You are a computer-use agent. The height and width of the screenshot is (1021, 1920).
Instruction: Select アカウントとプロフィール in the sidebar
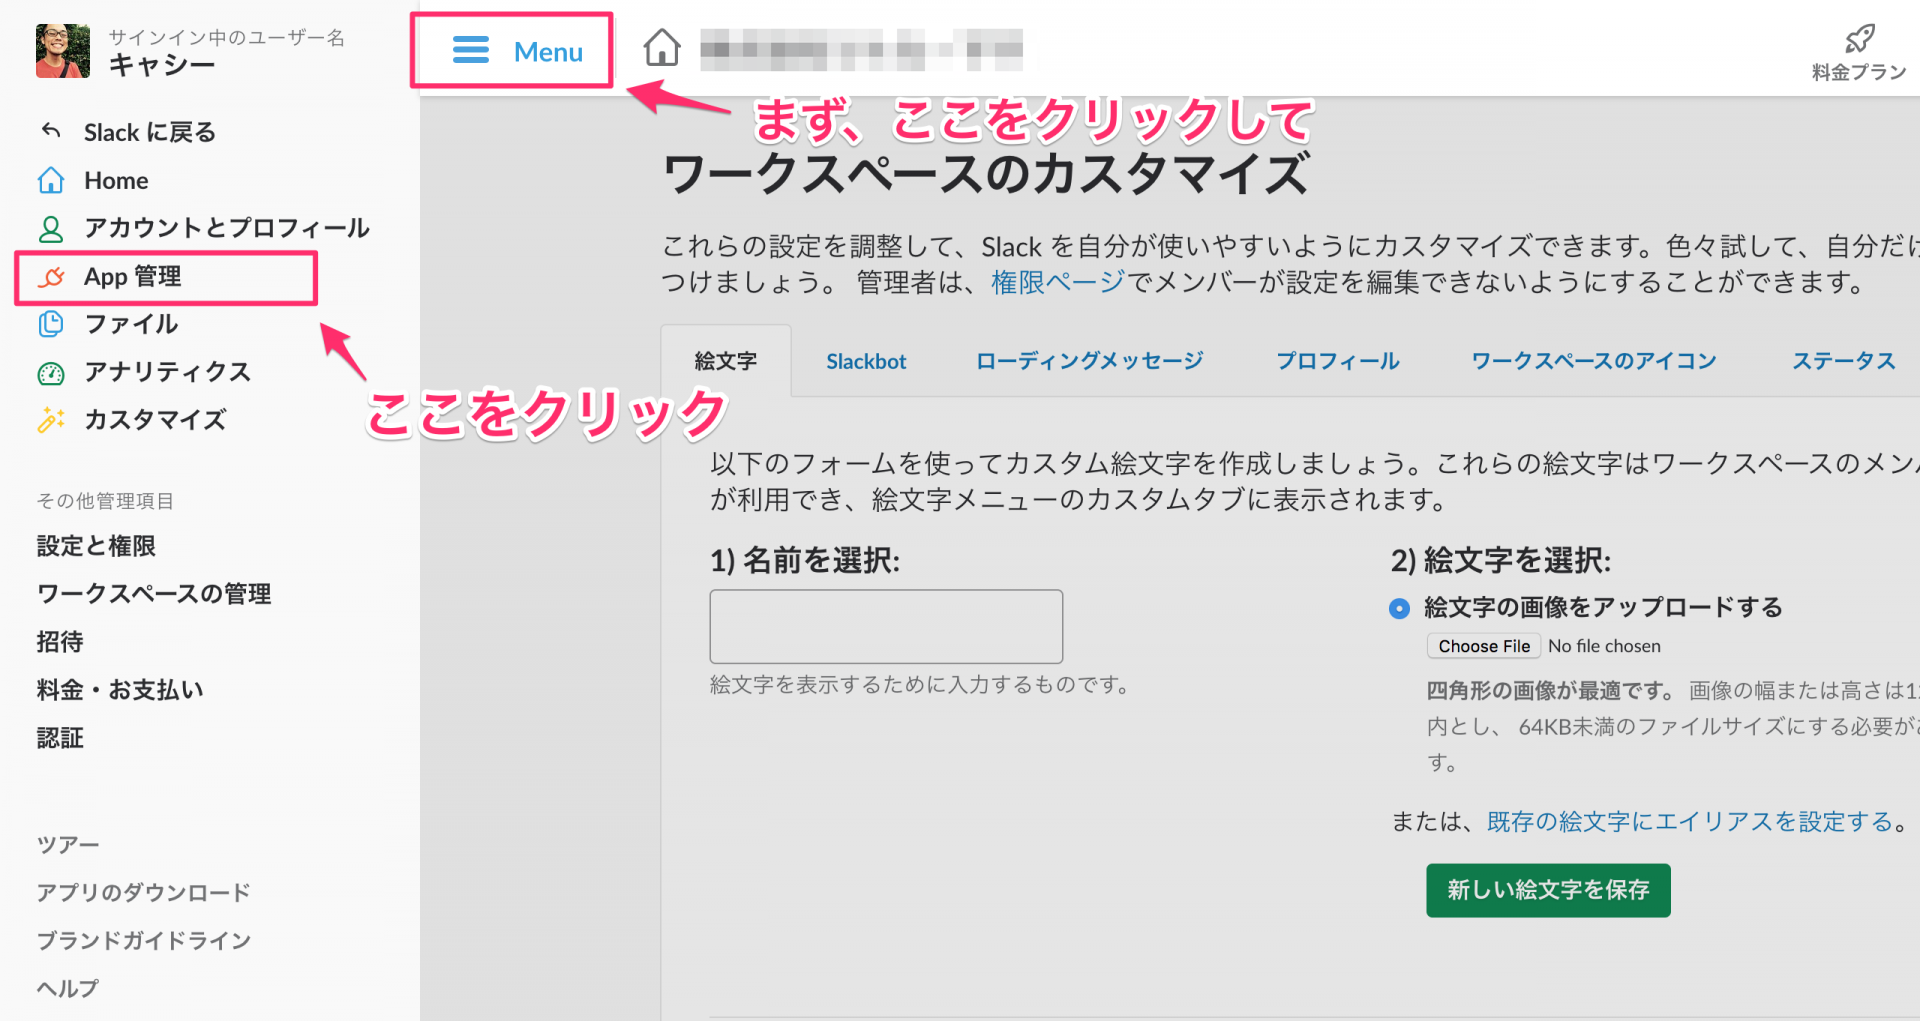coord(225,228)
